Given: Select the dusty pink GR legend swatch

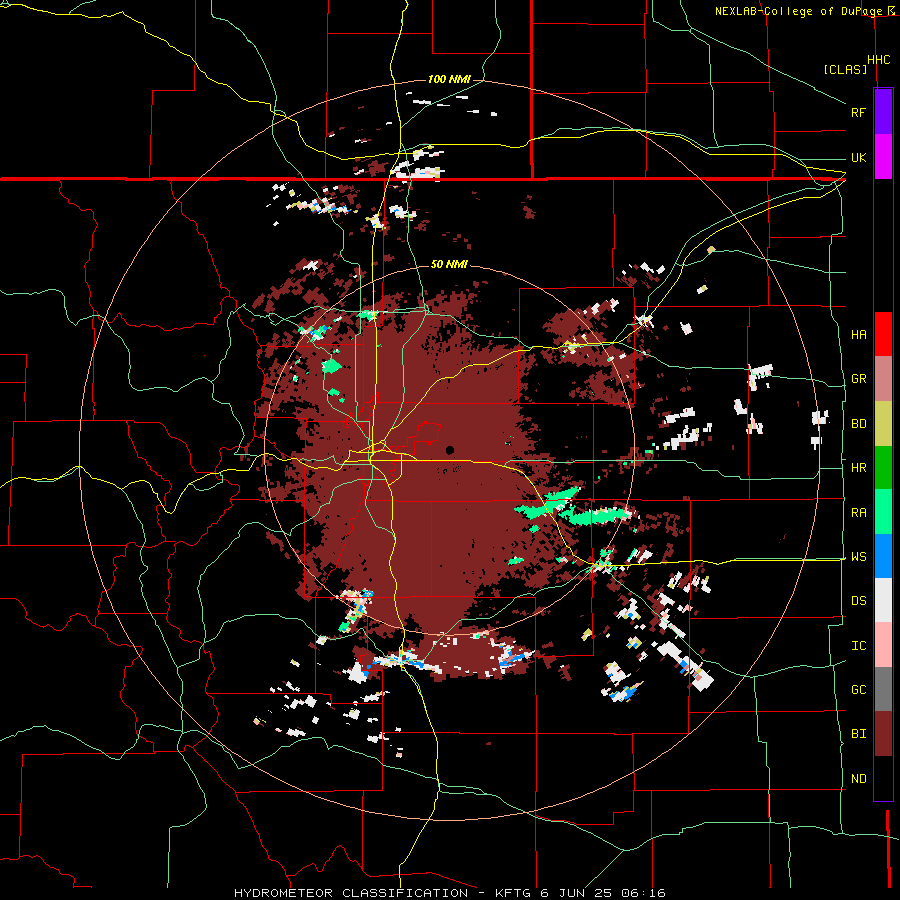Looking at the screenshot, I should (883, 379).
